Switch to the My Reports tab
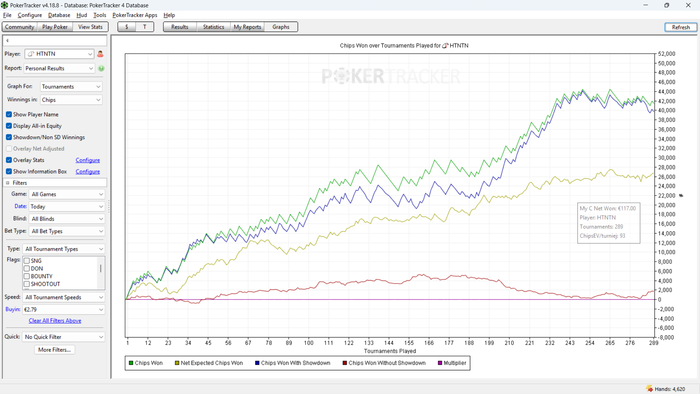Screen dimensions: 700x394 [x=247, y=27]
